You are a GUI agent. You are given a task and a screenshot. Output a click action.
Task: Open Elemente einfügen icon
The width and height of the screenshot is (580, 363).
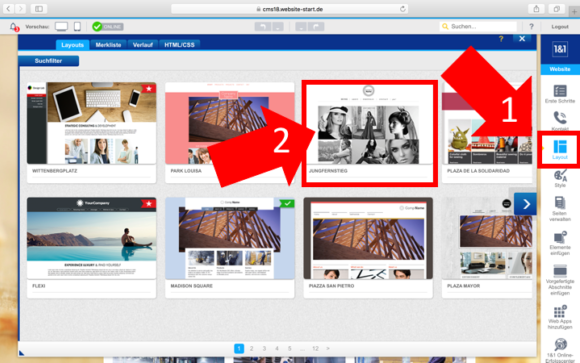(x=560, y=237)
